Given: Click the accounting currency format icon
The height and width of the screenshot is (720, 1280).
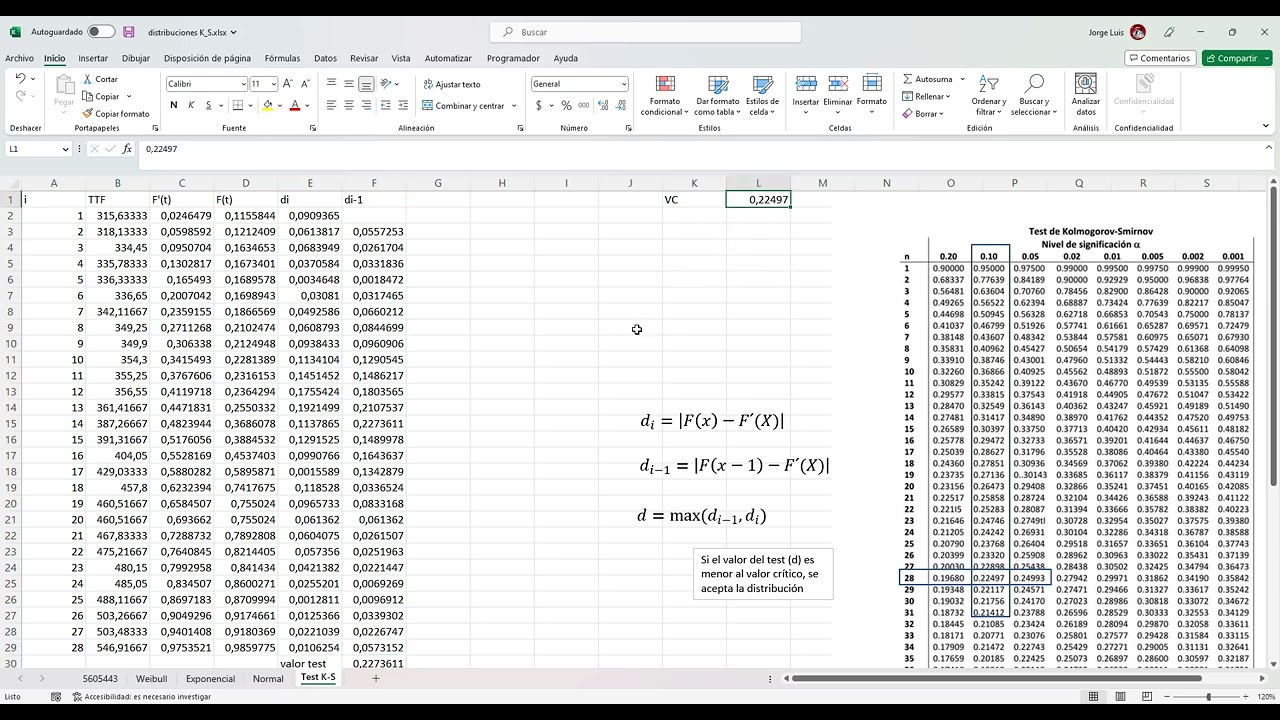Looking at the screenshot, I should [x=539, y=105].
